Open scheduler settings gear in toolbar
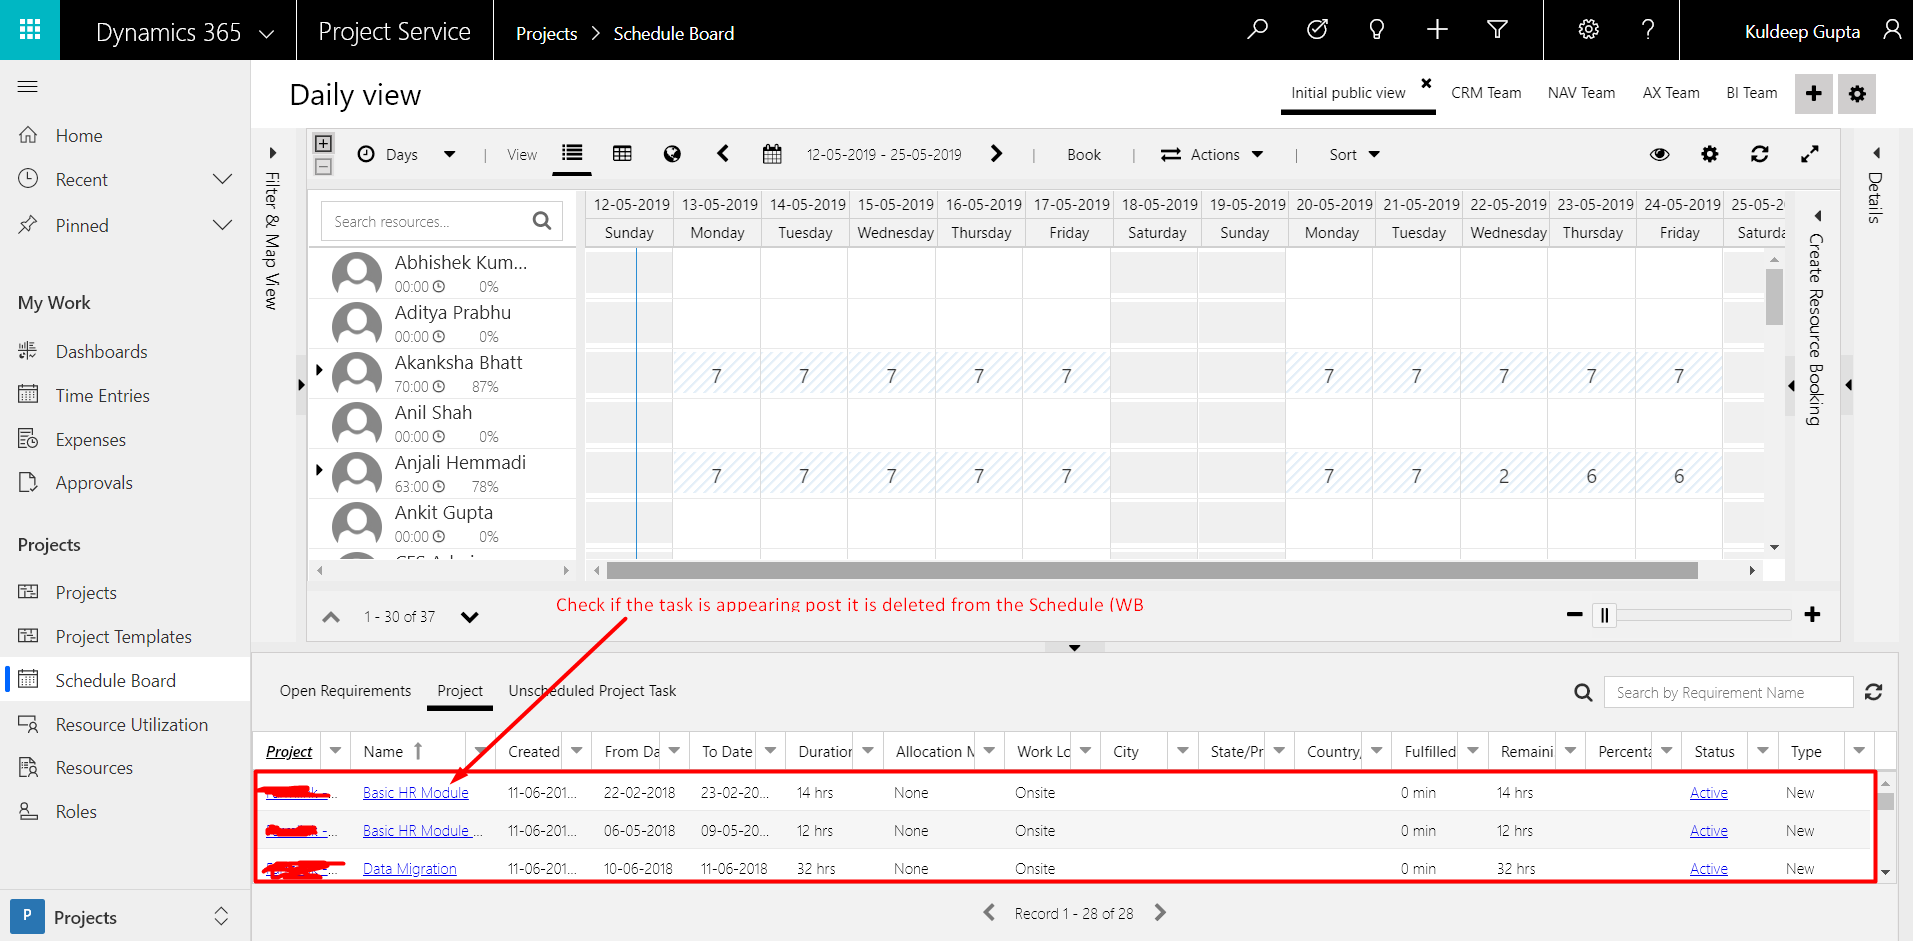The height and width of the screenshot is (941, 1913). coord(1710,154)
